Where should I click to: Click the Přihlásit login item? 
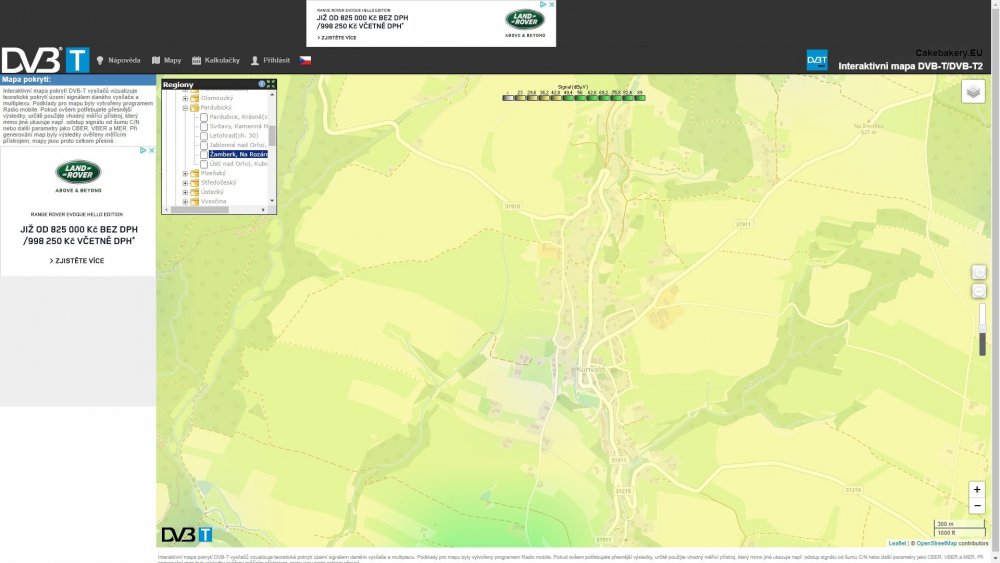(x=270, y=61)
